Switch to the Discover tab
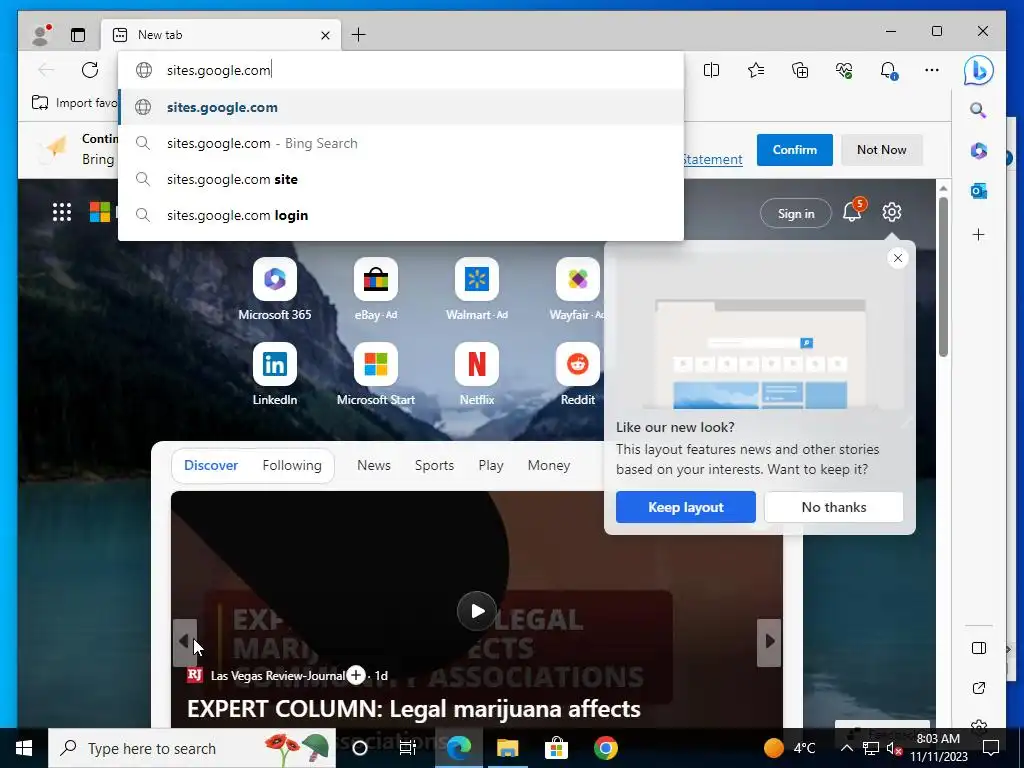The image size is (1024, 768). [x=211, y=465]
